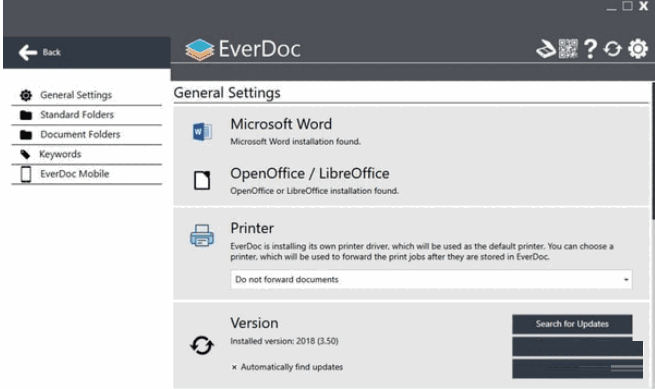Screen dimensions: 655x389
Task: Click the Search for Updates button
Action: click(x=572, y=324)
